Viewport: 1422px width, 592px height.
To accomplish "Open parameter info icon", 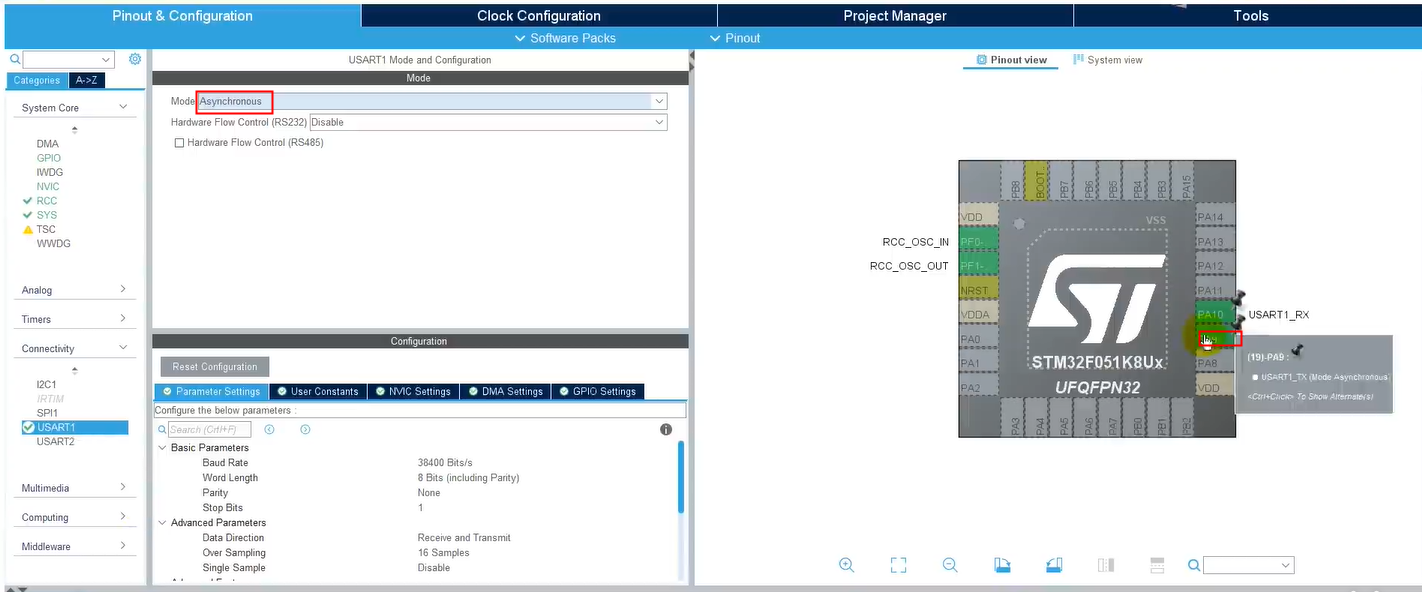I will 666,429.
